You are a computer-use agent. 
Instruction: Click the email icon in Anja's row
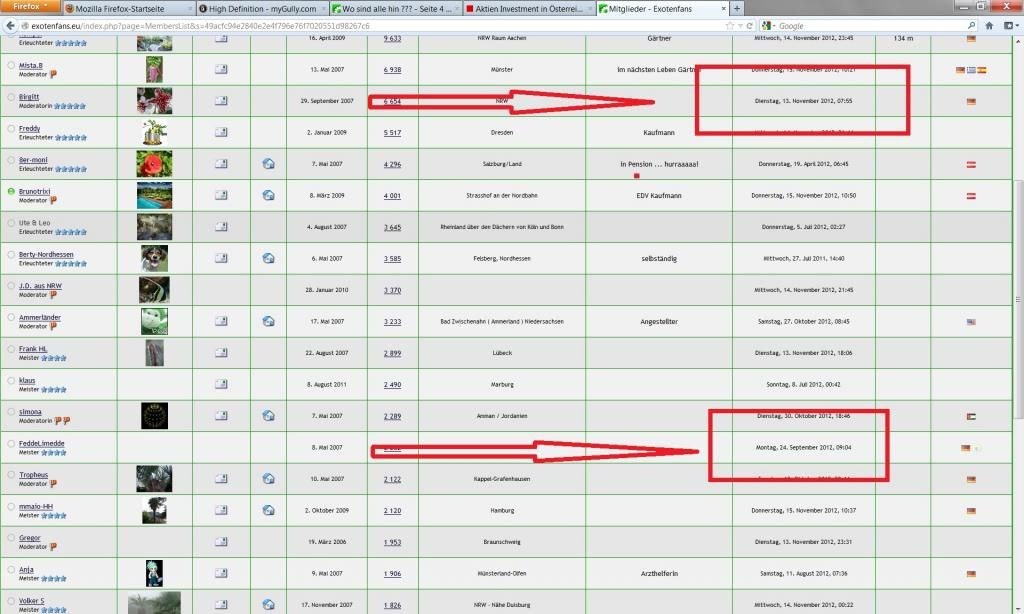click(x=221, y=573)
